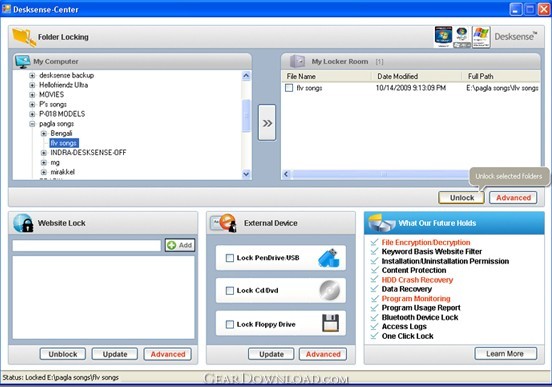The image size is (552, 387).
Task: Click Keyword Basis Website Filter text
Action: click(432, 251)
